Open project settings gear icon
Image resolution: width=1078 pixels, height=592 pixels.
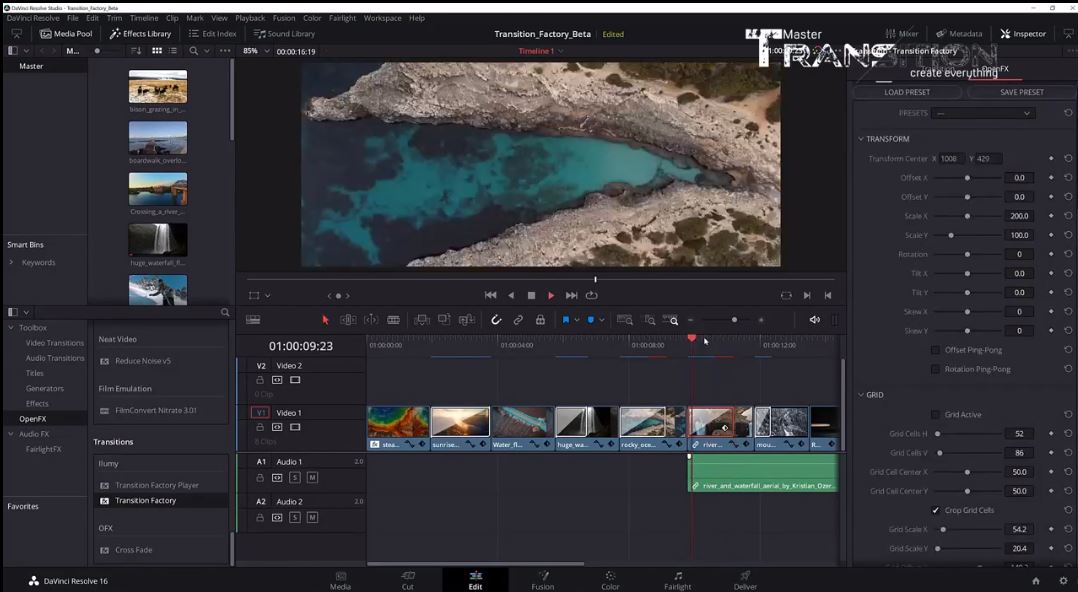click(1064, 581)
